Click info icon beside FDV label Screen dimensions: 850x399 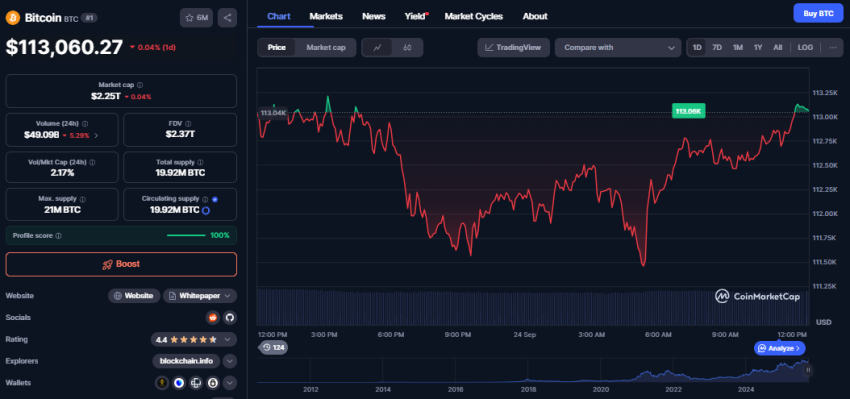[188, 124]
